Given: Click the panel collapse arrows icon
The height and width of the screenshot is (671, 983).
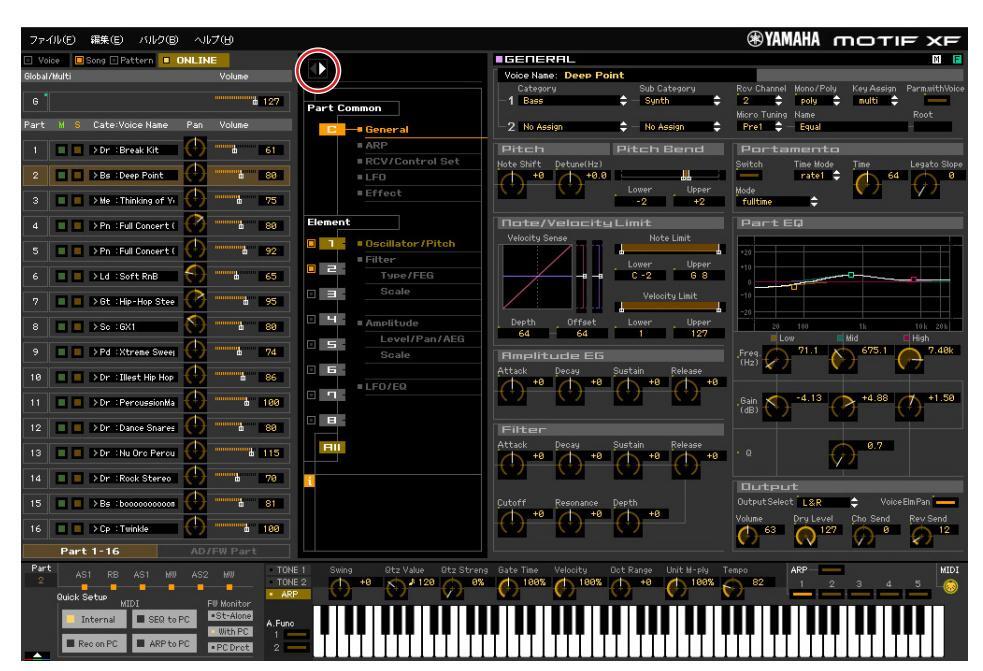Looking at the screenshot, I should pyautogui.click(x=320, y=71).
